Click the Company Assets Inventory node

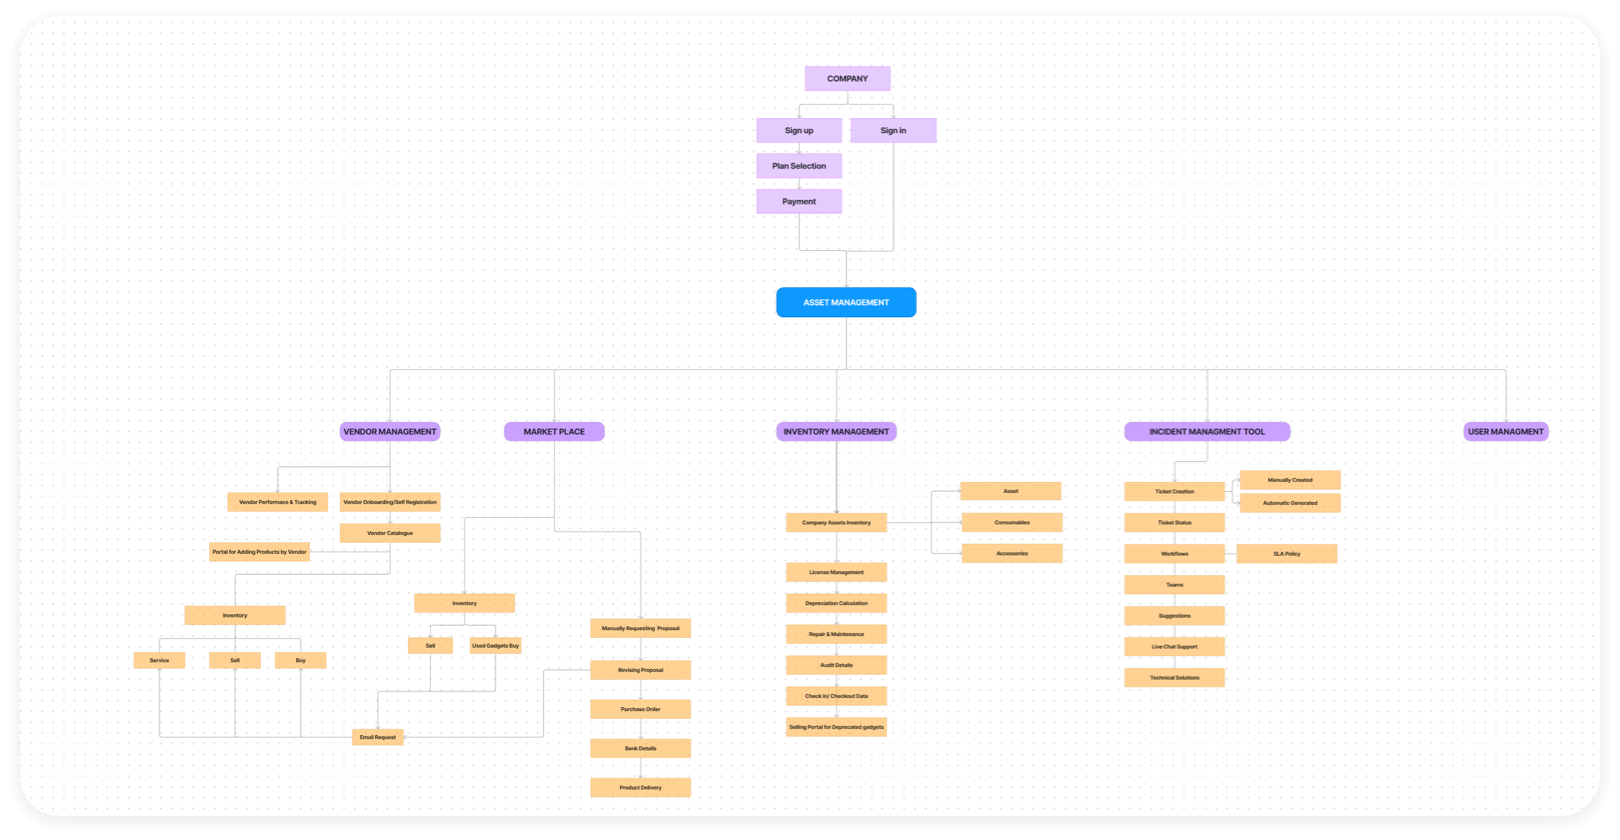coord(836,523)
